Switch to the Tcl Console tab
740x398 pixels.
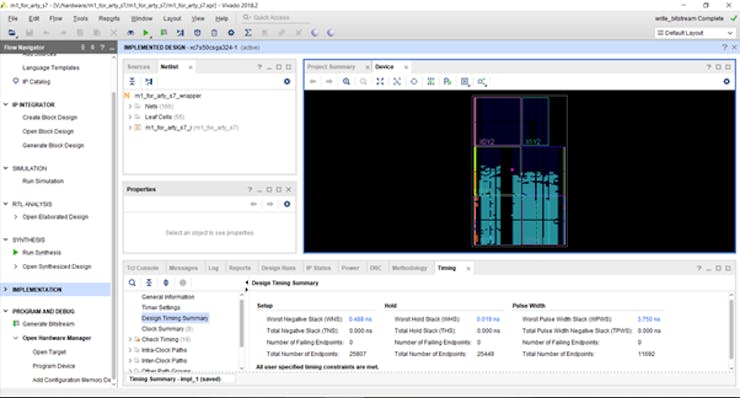tap(143, 268)
